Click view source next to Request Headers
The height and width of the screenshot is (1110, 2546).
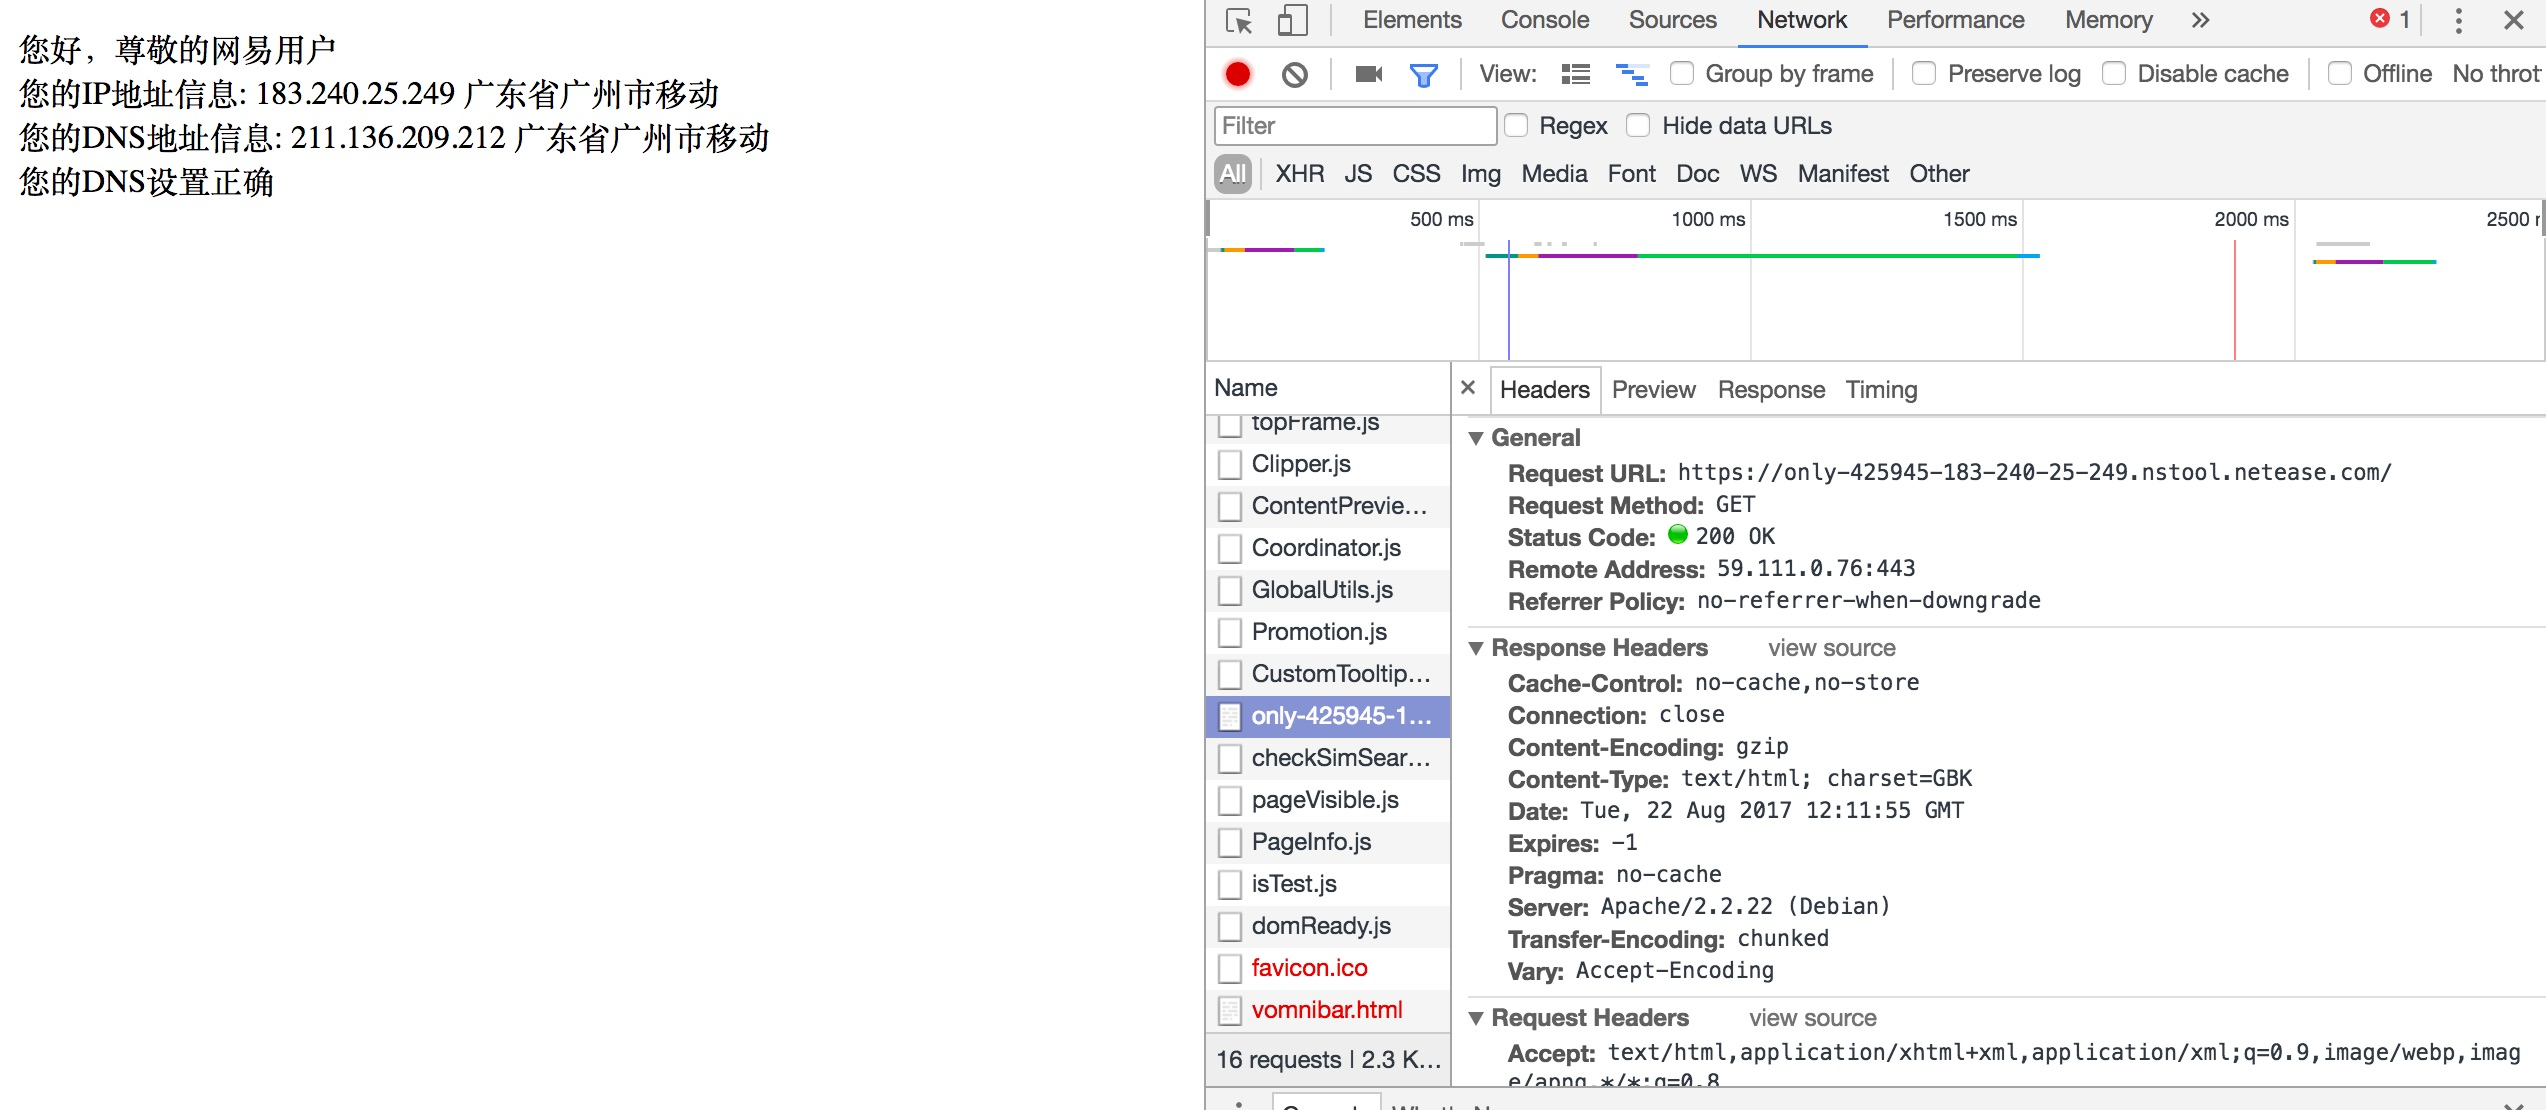tap(1813, 1018)
